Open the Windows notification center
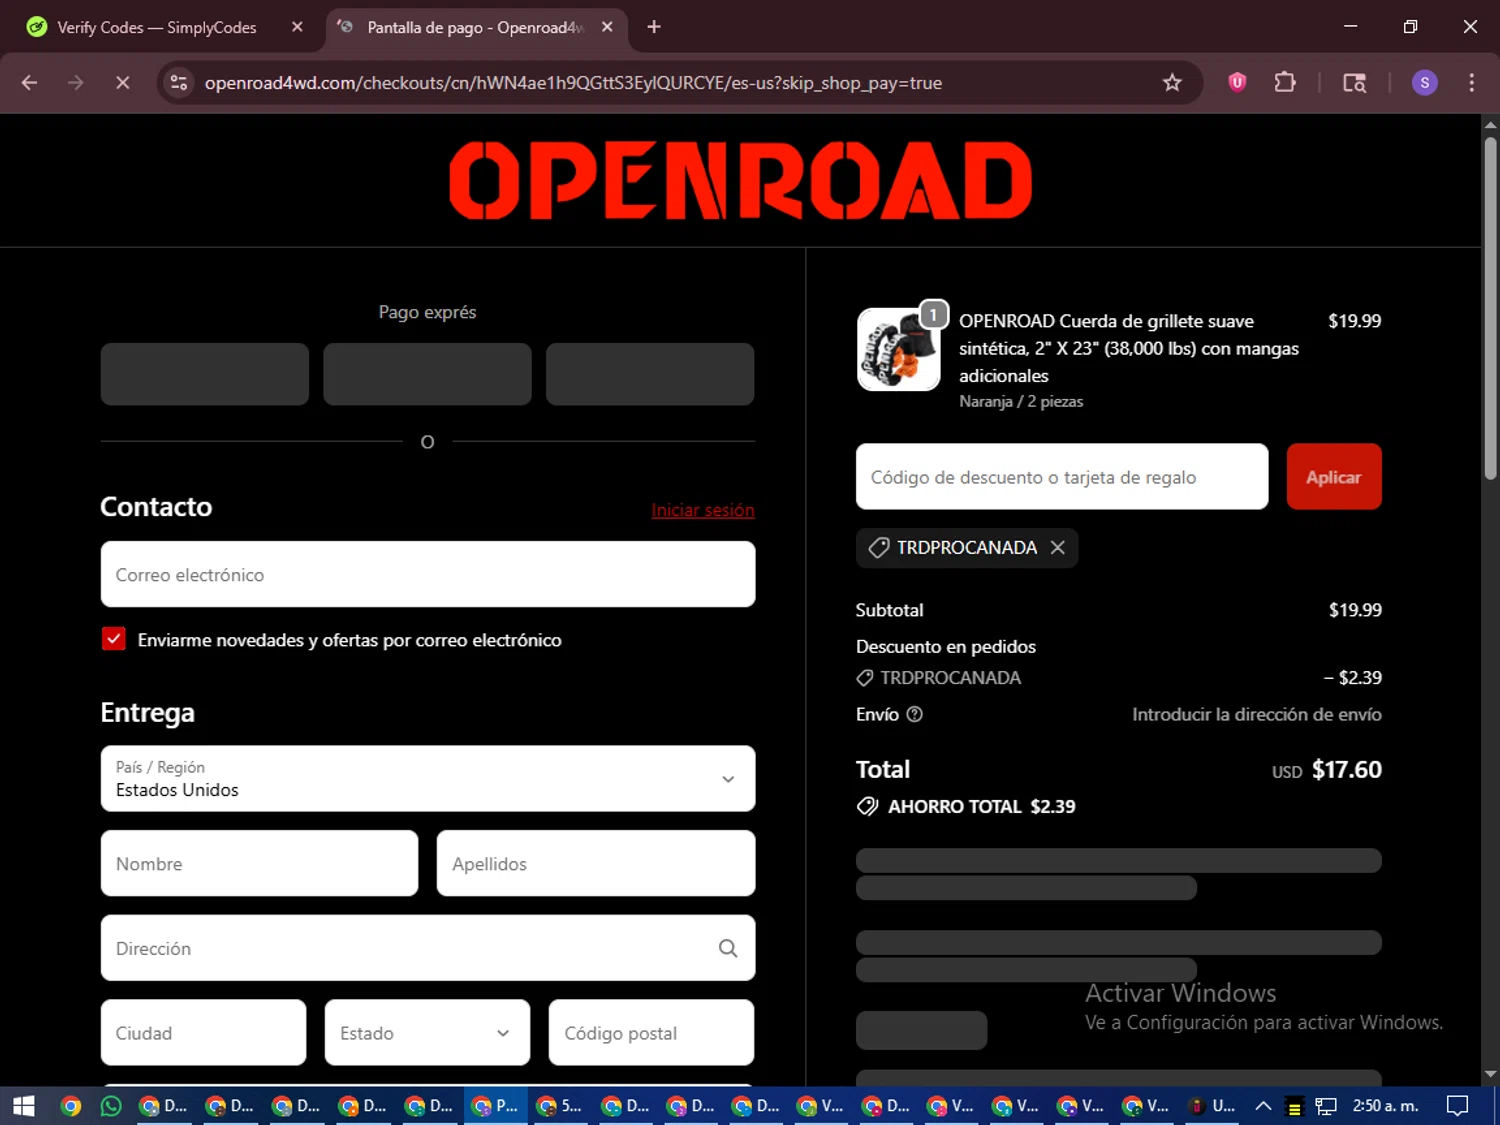 tap(1458, 1105)
